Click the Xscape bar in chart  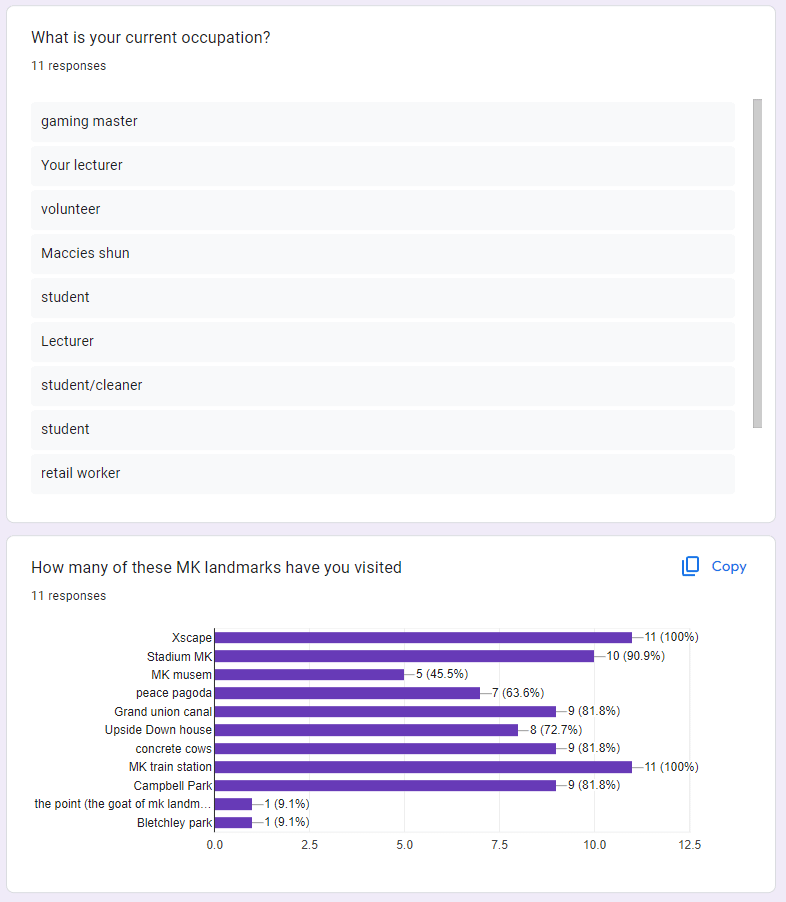pos(423,637)
